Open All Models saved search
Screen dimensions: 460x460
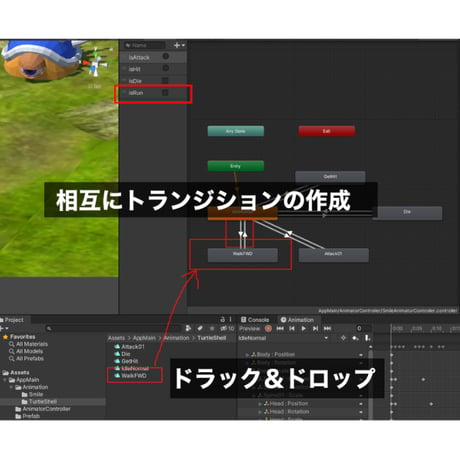tap(26, 351)
